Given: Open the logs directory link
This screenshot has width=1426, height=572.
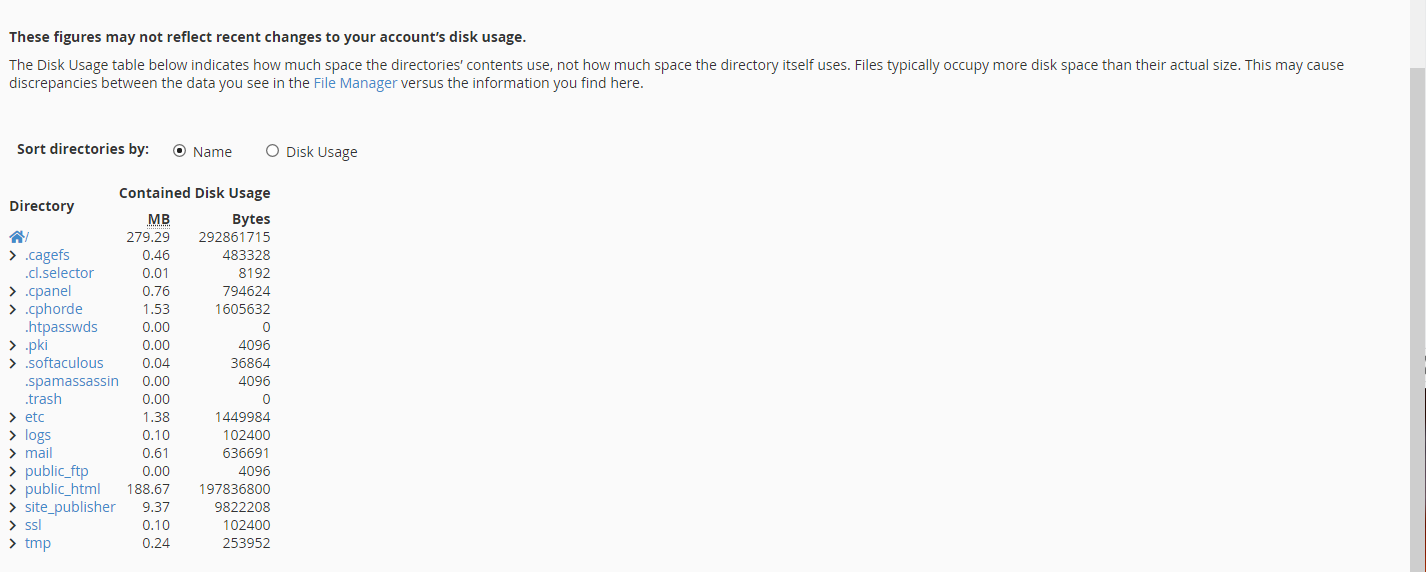Looking at the screenshot, I should point(38,435).
